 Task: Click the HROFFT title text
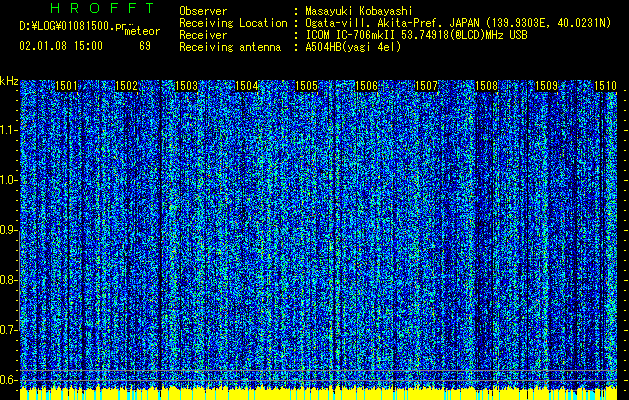103,8
